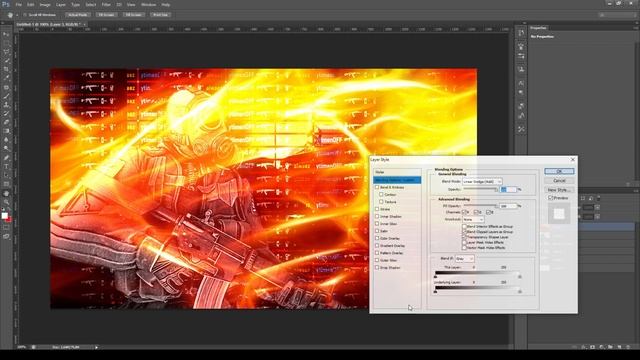Open the Blend Mode dropdown
This screenshot has height=360, width=640.
click(482, 181)
